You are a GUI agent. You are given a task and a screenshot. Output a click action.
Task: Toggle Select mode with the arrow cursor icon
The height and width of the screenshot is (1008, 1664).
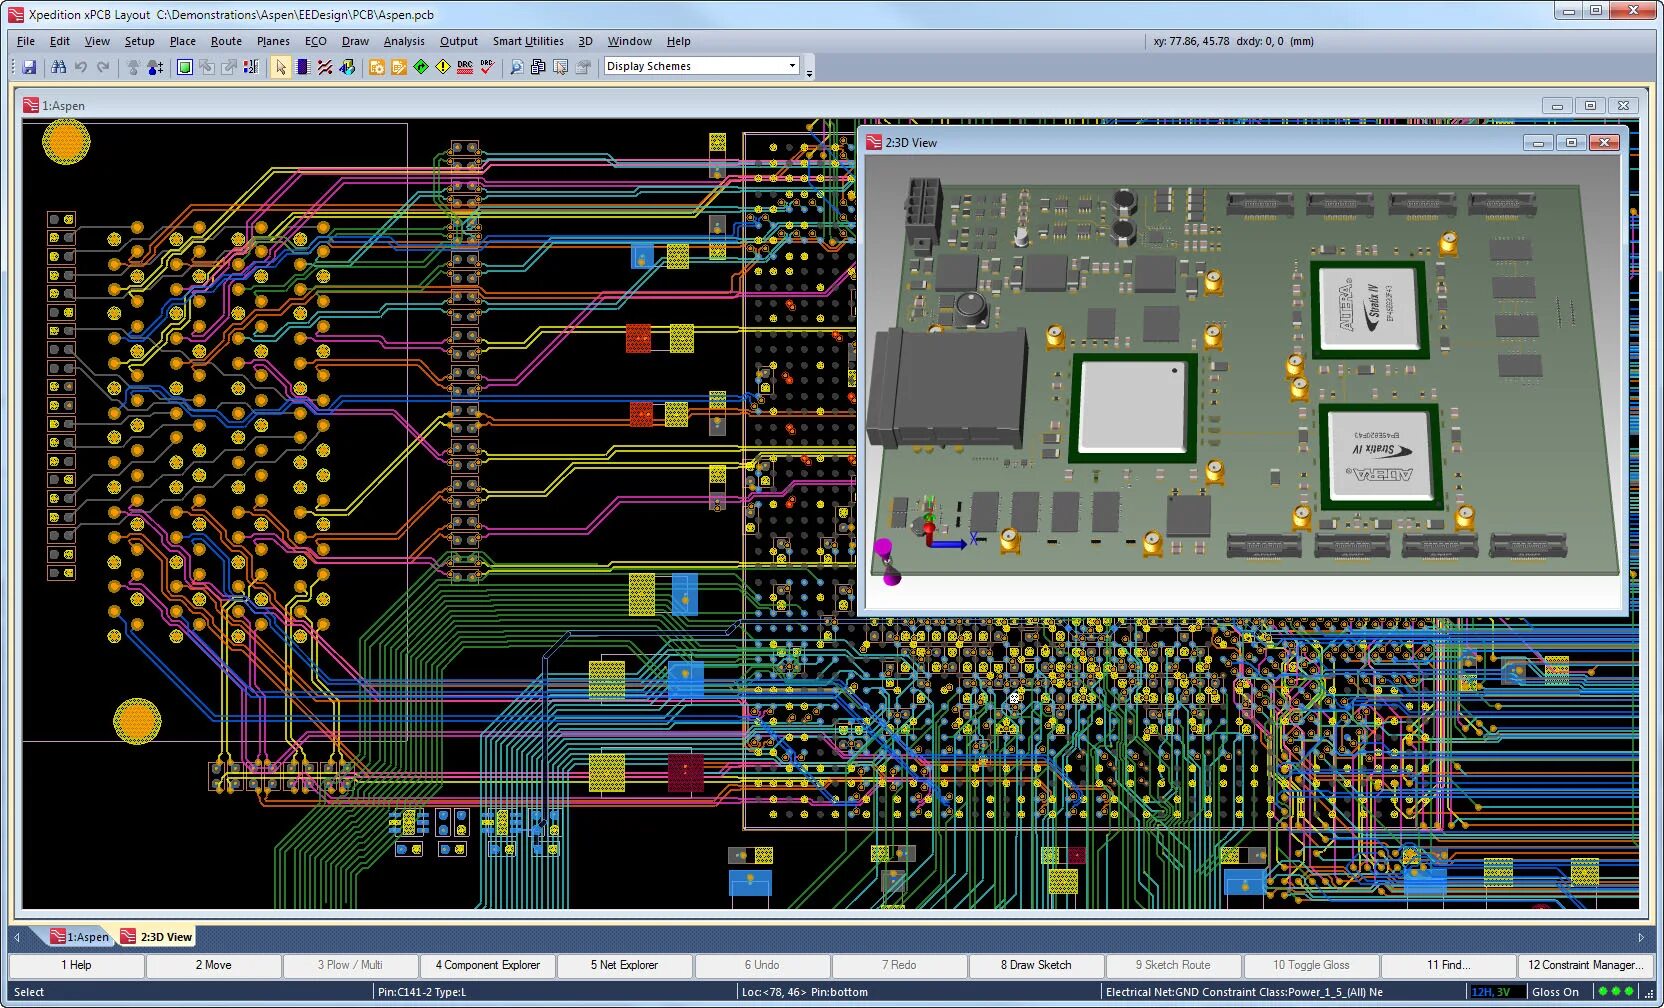pyautogui.click(x=281, y=67)
